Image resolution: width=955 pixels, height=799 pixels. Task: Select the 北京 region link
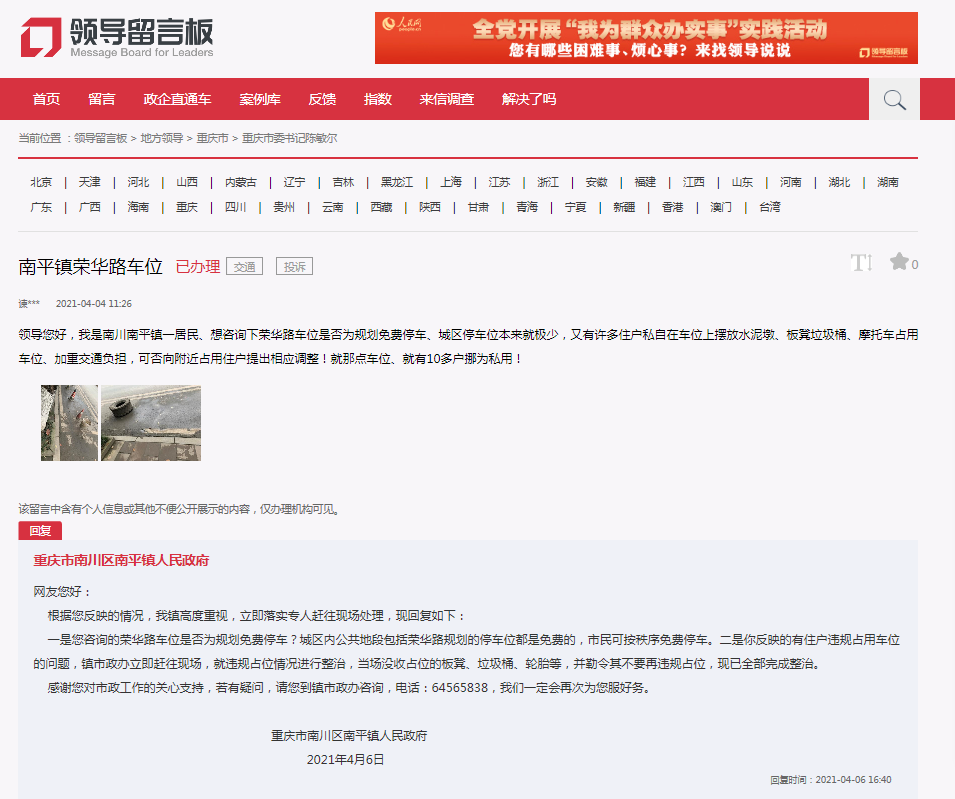(41, 182)
